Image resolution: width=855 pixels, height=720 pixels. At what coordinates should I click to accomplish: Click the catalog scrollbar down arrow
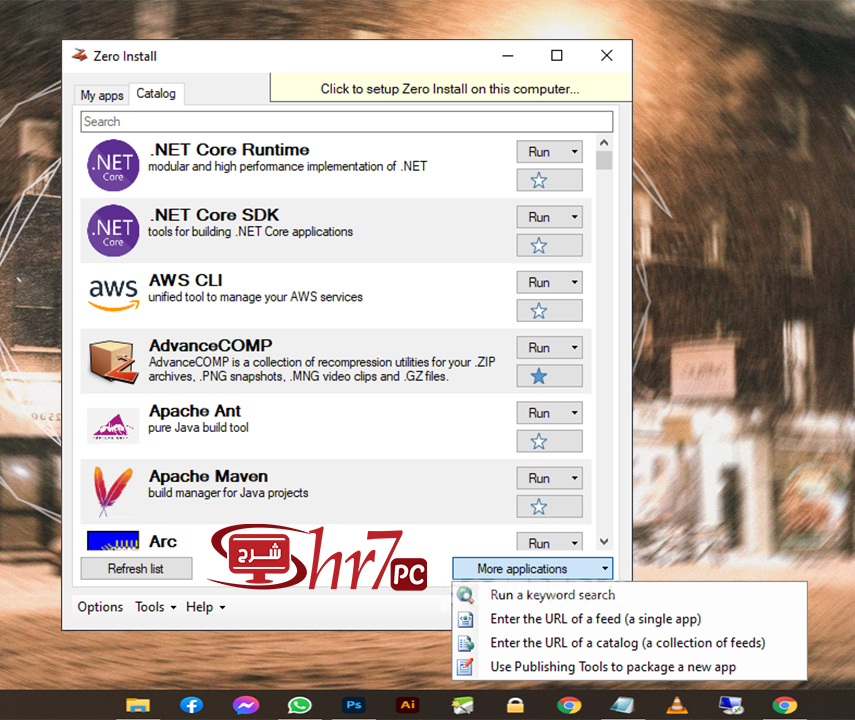pos(604,542)
